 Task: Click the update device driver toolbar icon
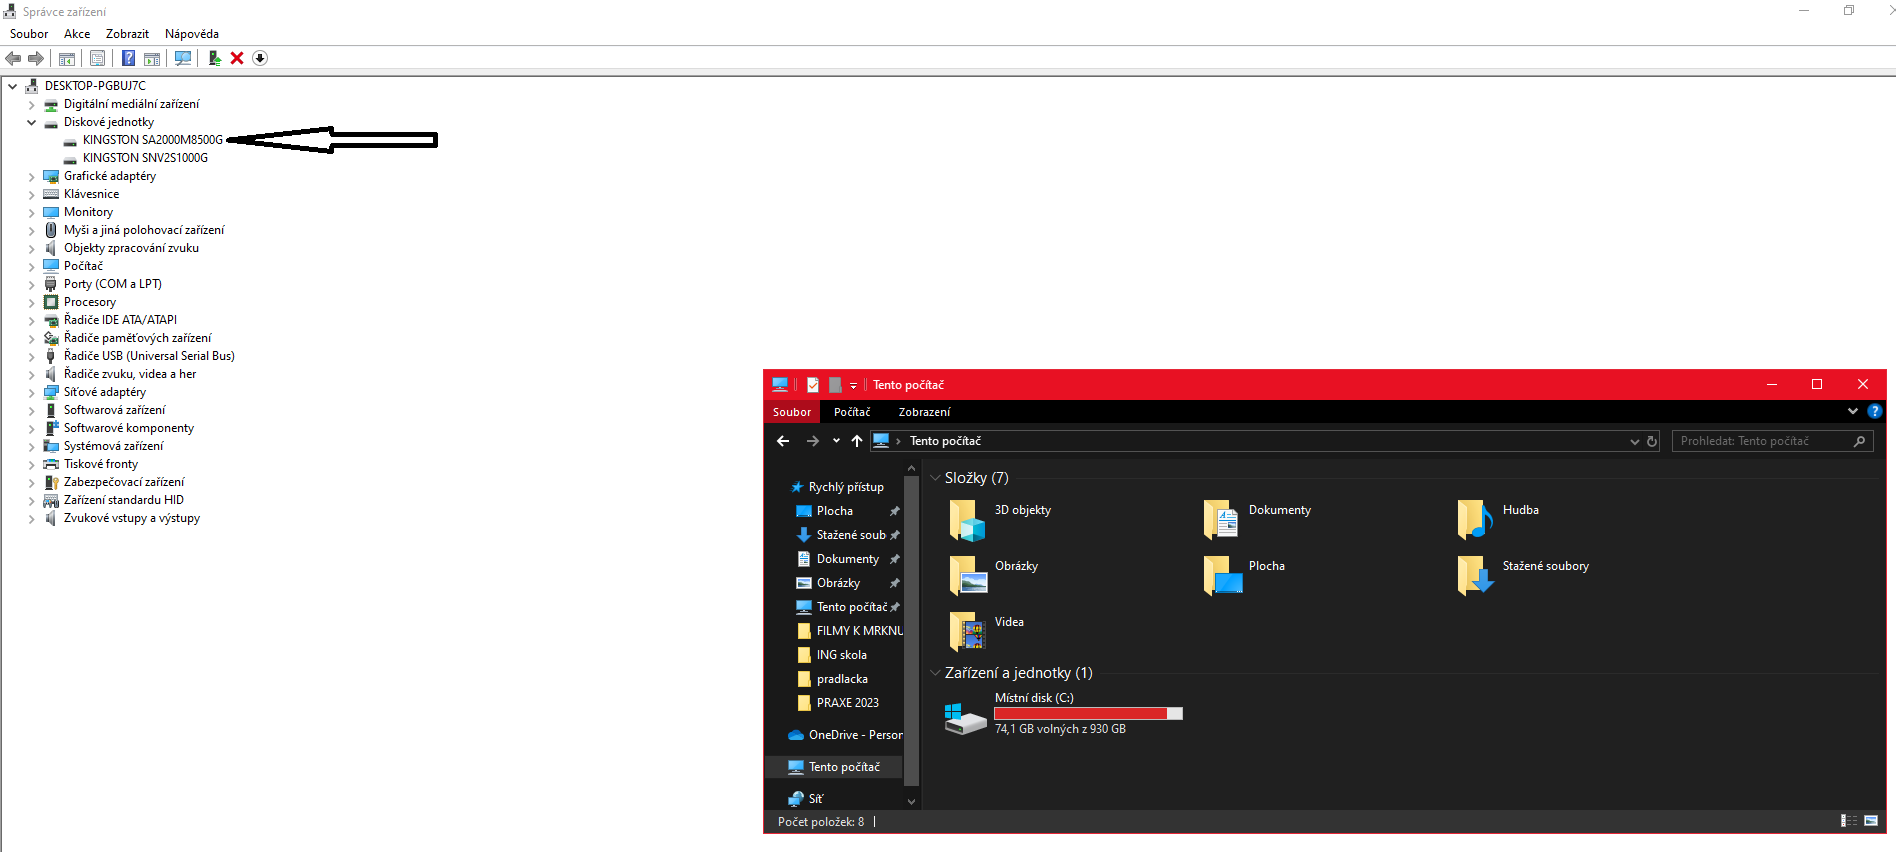pyautogui.click(x=214, y=58)
